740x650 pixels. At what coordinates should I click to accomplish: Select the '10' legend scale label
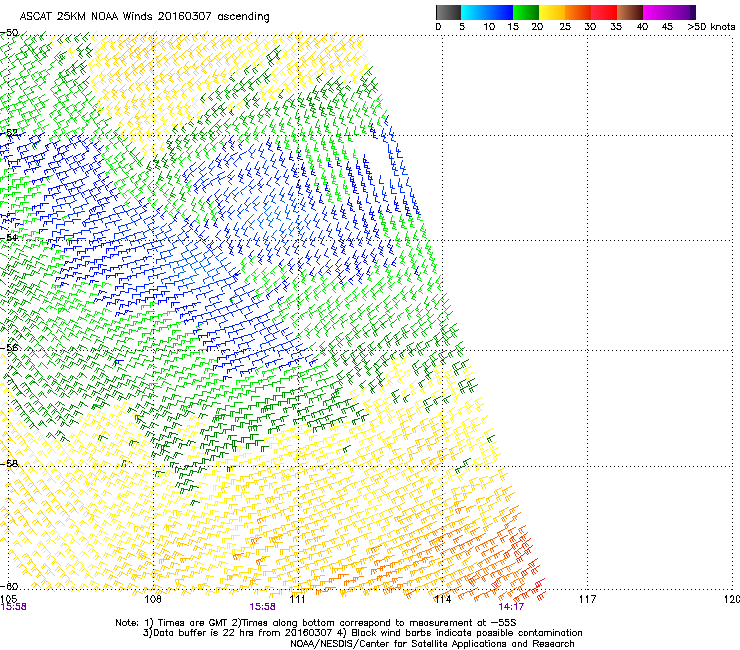click(x=489, y=27)
